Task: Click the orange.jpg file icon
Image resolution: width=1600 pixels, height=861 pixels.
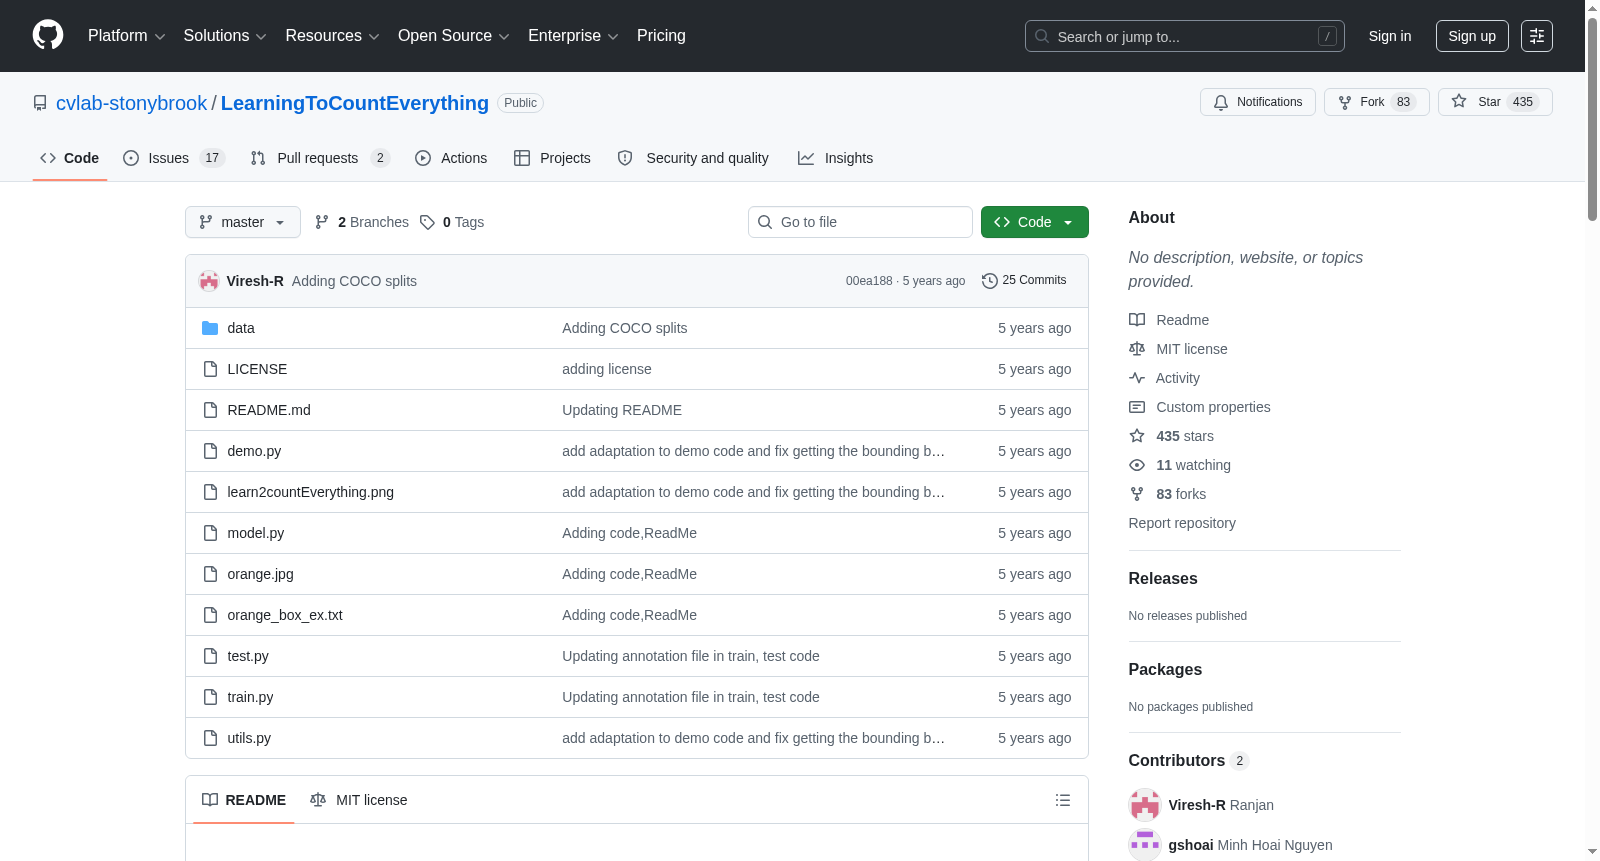Action: click(x=210, y=574)
